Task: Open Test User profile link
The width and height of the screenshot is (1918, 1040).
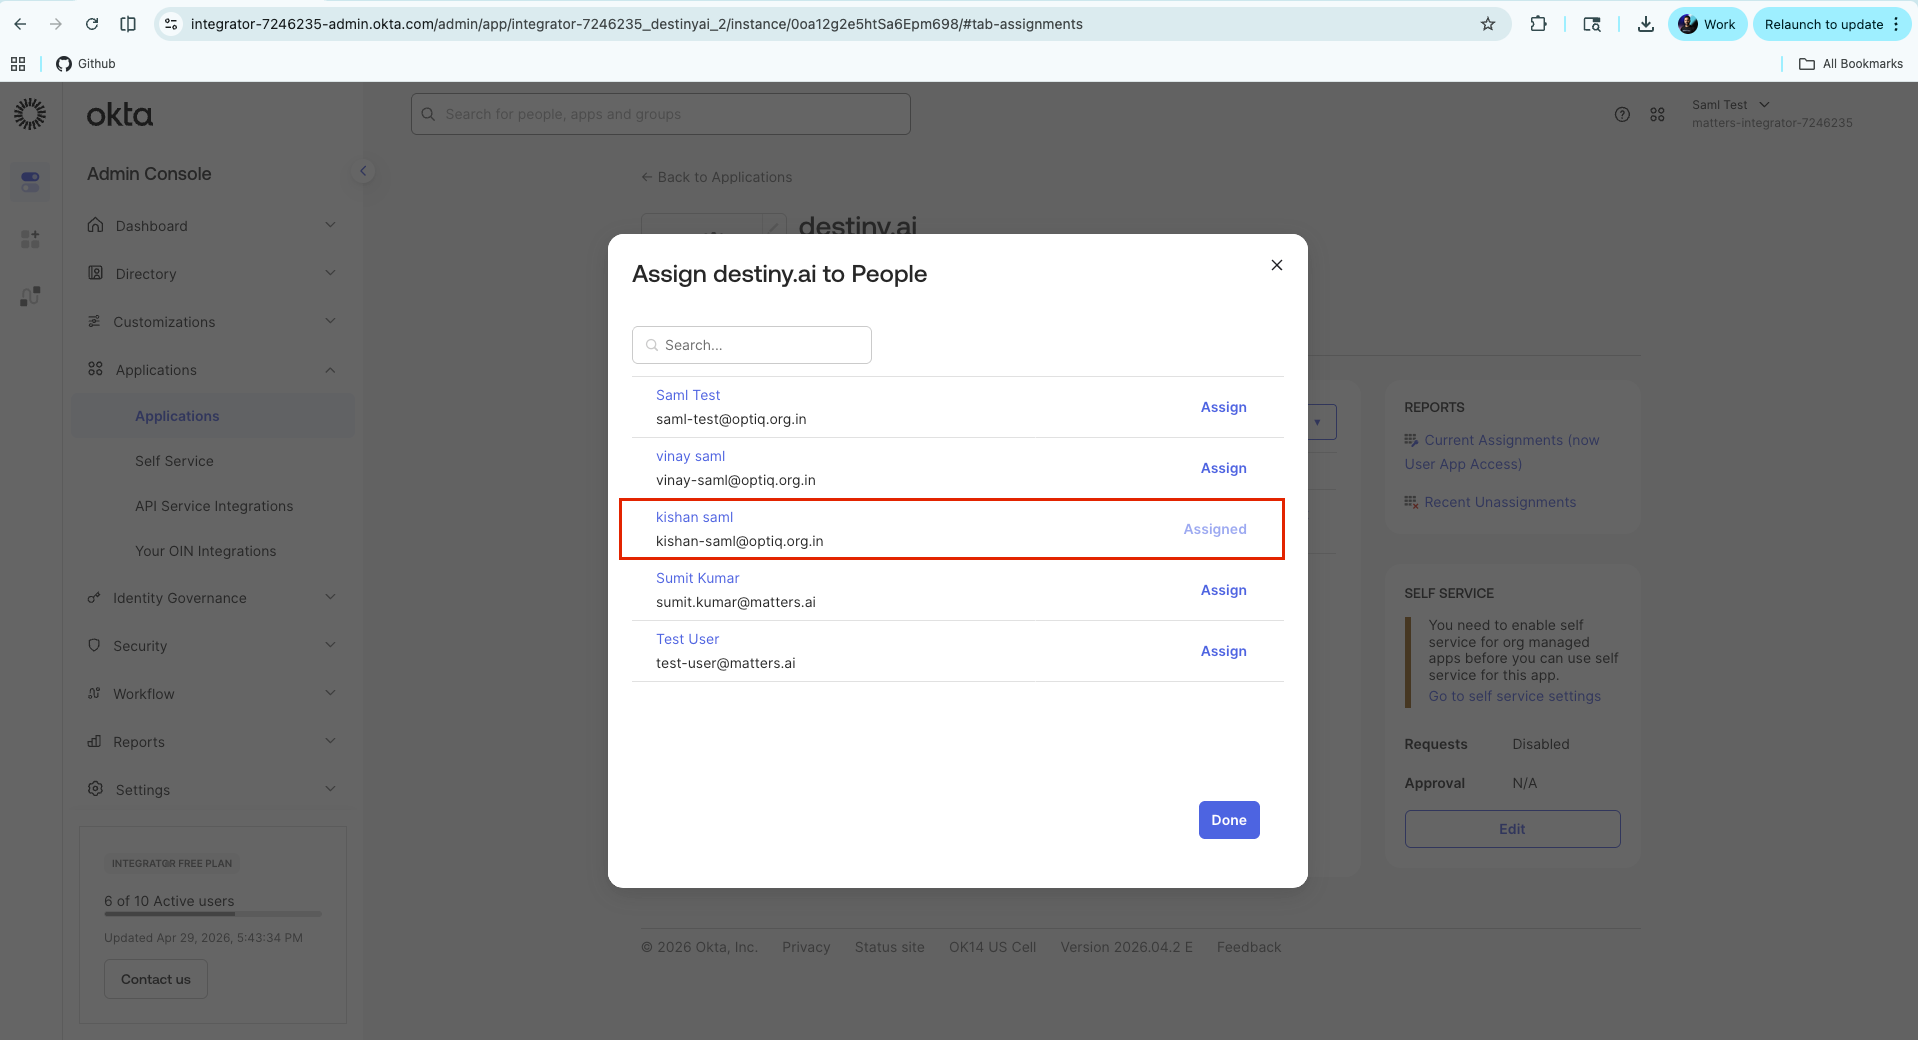Action: click(687, 639)
